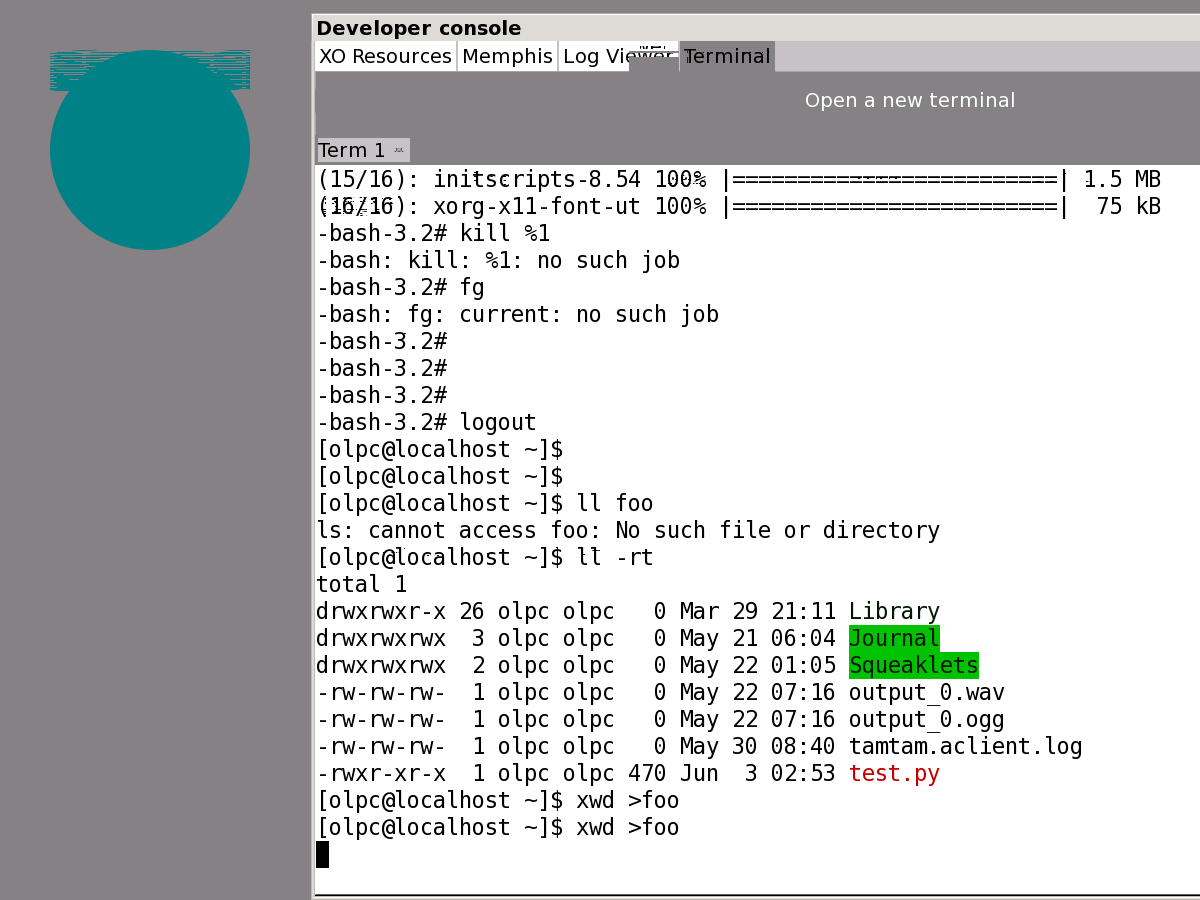Viewport: 1200px width, 900px height.
Task: Click the Library directory name
Action: click(x=894, y=611)
